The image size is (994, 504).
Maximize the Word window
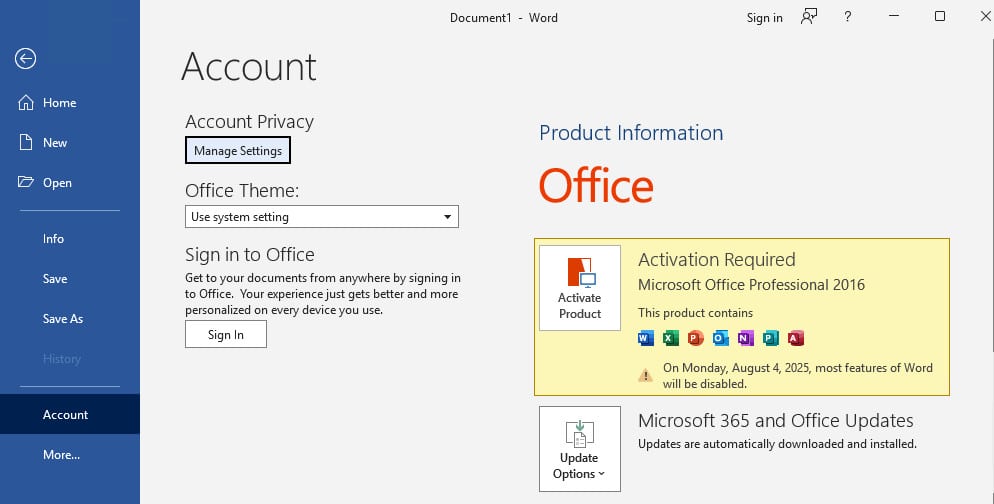point(940,16)
